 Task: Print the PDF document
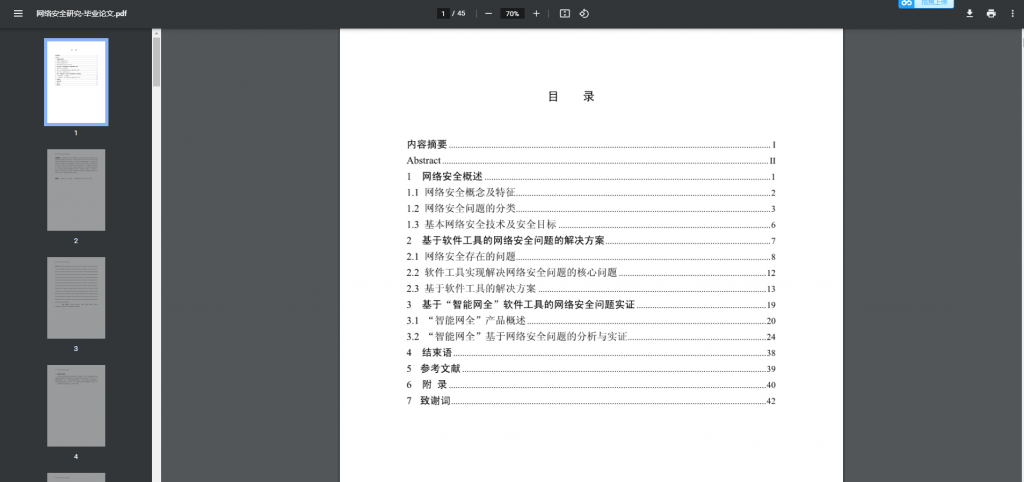click(991, 13)
